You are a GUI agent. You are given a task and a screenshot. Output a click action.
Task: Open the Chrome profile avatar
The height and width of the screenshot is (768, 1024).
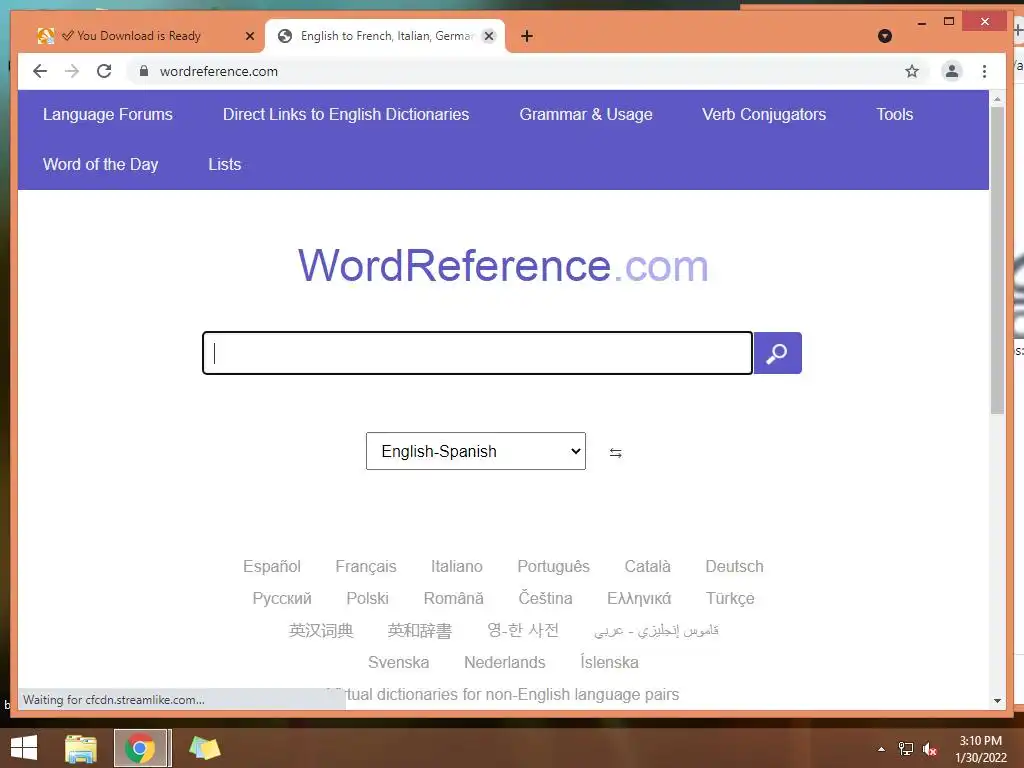pos(952,71)
